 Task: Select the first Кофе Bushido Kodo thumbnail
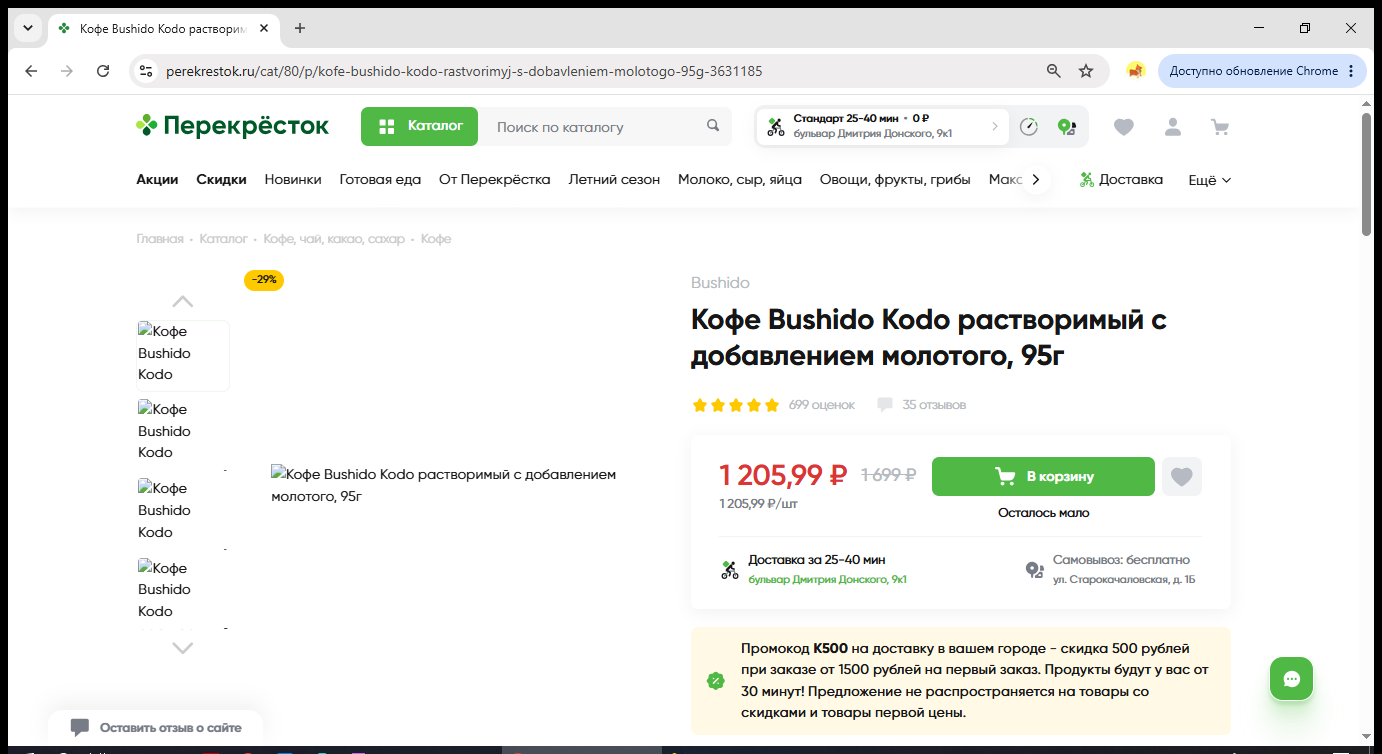[x=183, y=355]
